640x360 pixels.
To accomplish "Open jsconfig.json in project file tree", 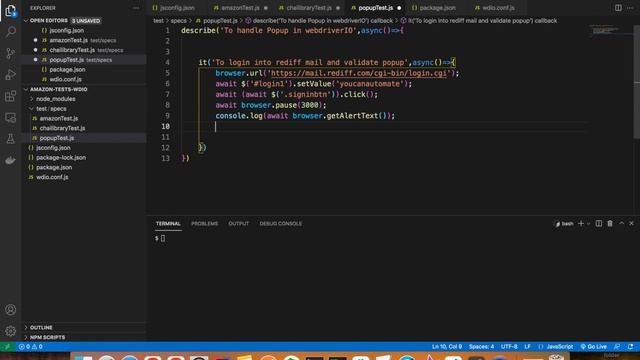I will 53,148.
